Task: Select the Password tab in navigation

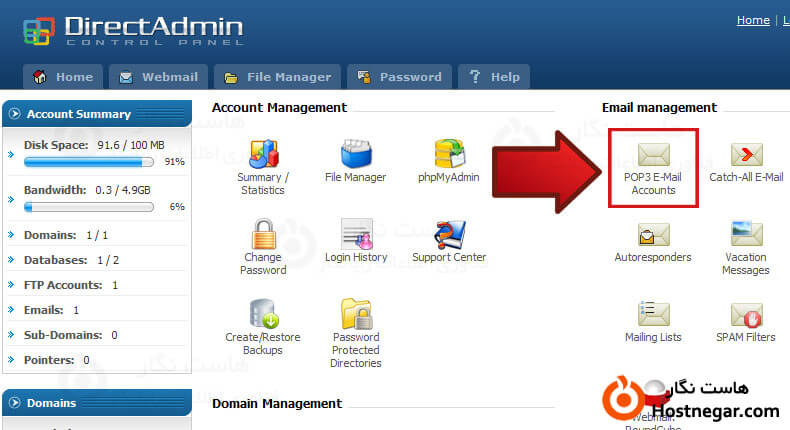Action: pyautogui.click(x=399, y=77)
